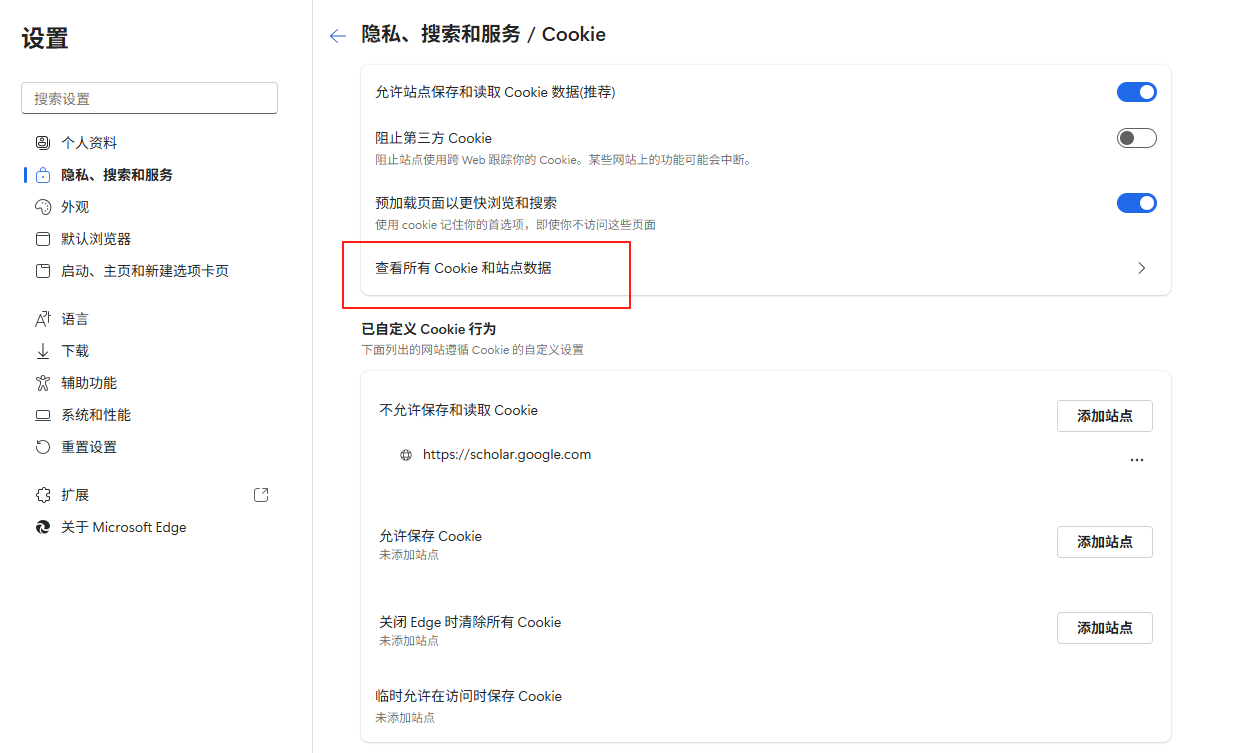Open 关于 Microsoft Edge page

click(42, 527)
